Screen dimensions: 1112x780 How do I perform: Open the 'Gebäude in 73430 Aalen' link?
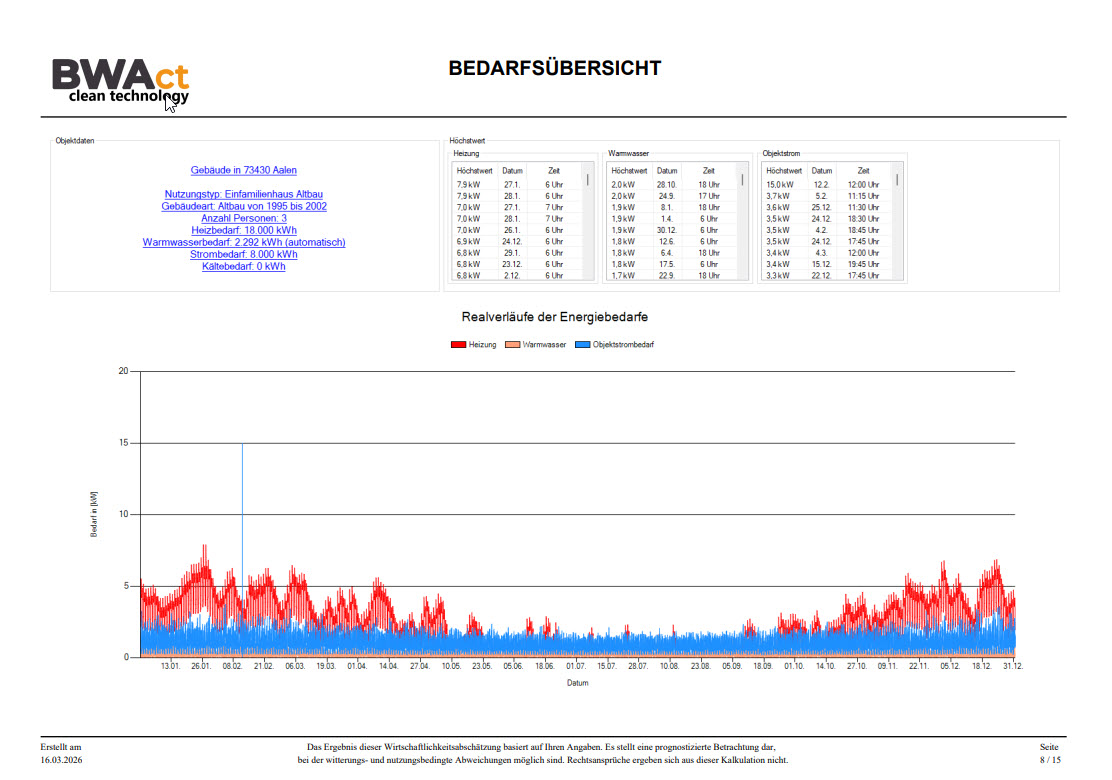243,170
